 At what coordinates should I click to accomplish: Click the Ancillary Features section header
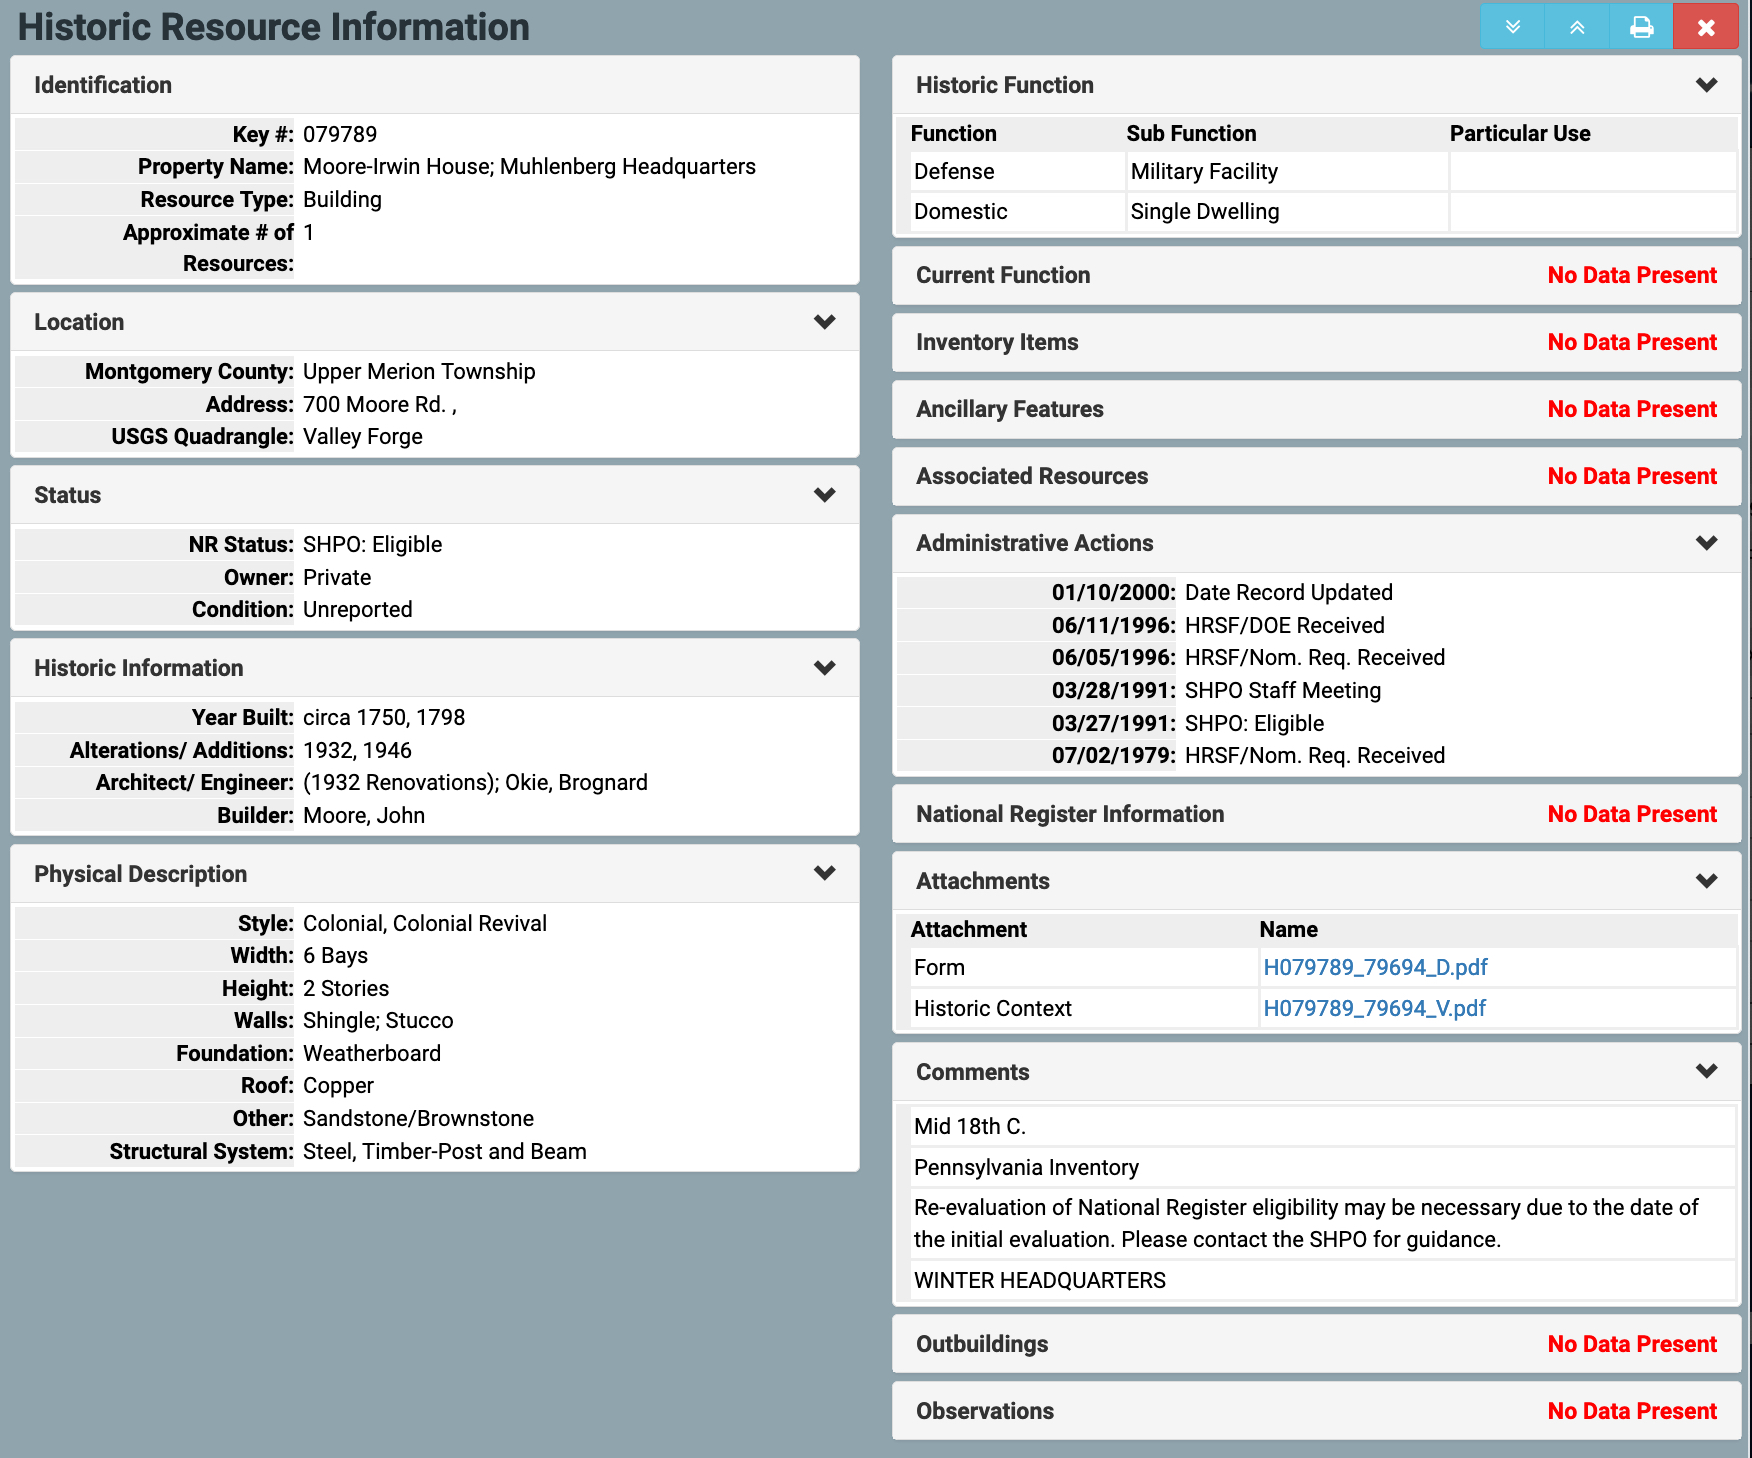[x=1316, y=409]
